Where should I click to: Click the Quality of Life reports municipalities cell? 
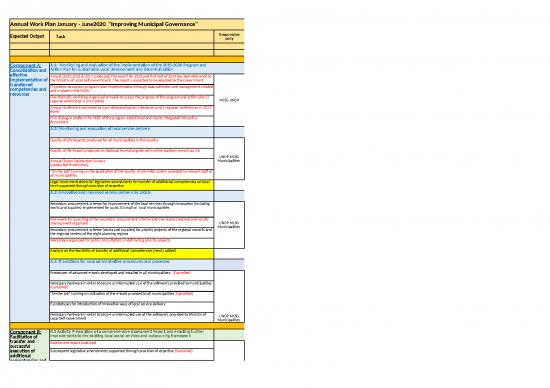point(132,142)
